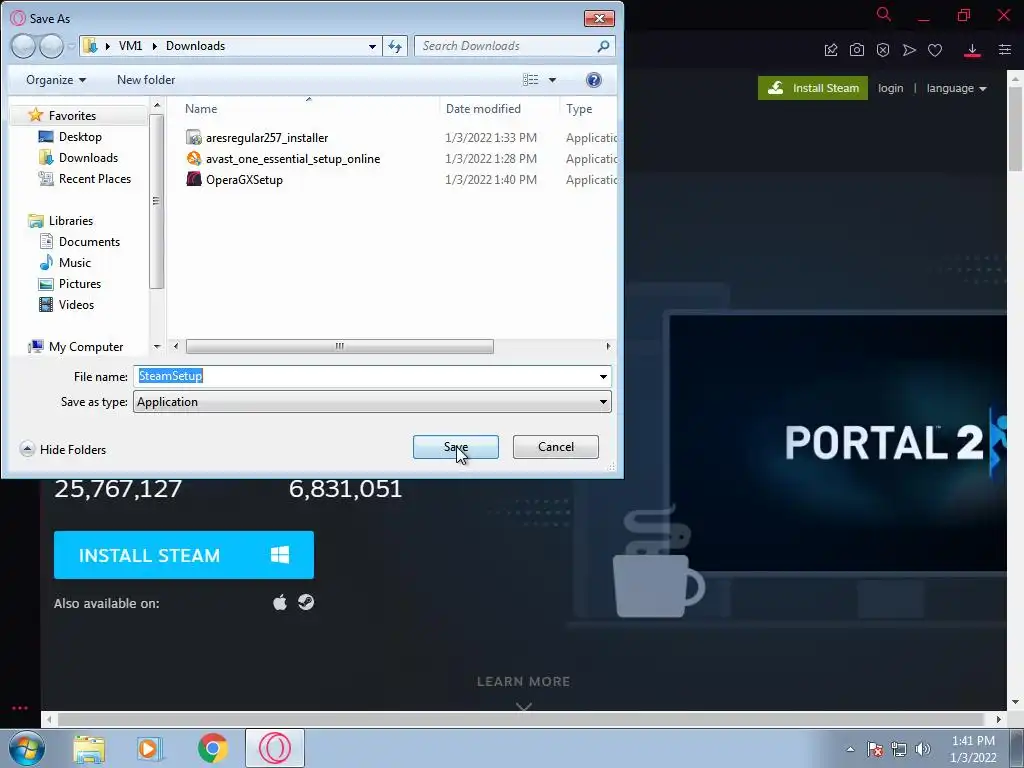Click the Save button
The image size is (1024, 768).
click(x=456, y=447)
